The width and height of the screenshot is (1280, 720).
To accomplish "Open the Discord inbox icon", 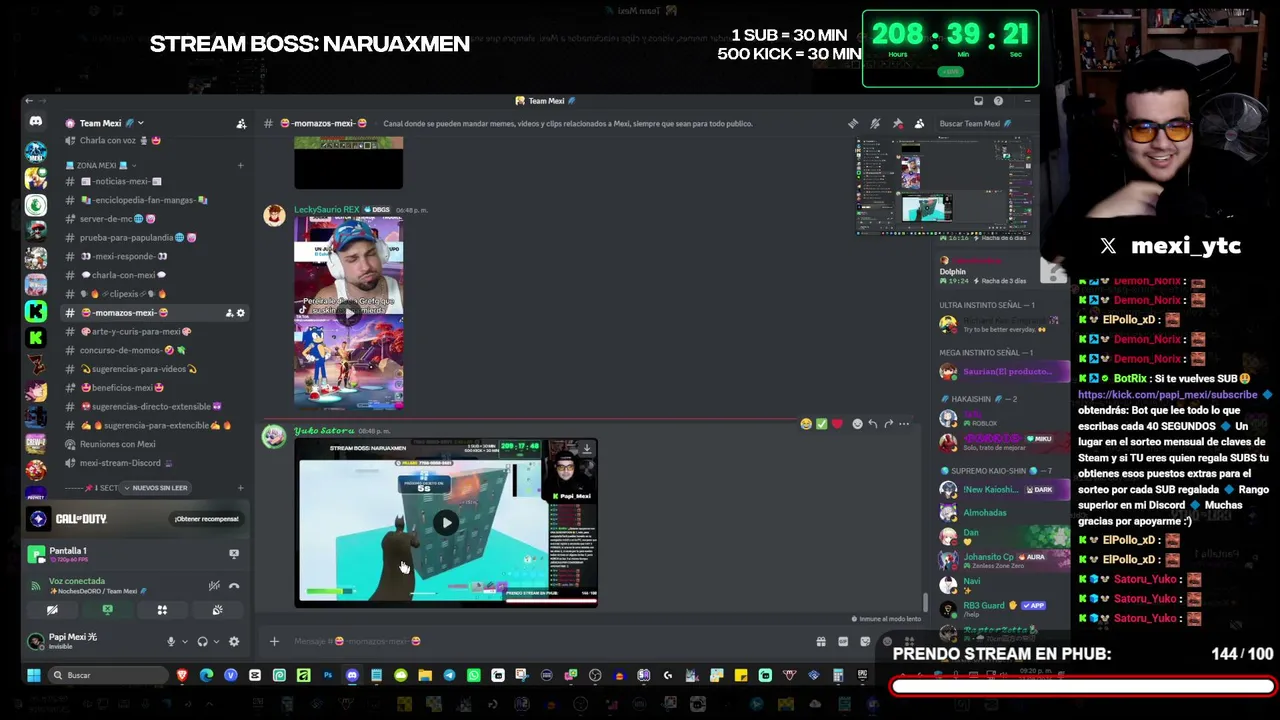I will (978, 101).
